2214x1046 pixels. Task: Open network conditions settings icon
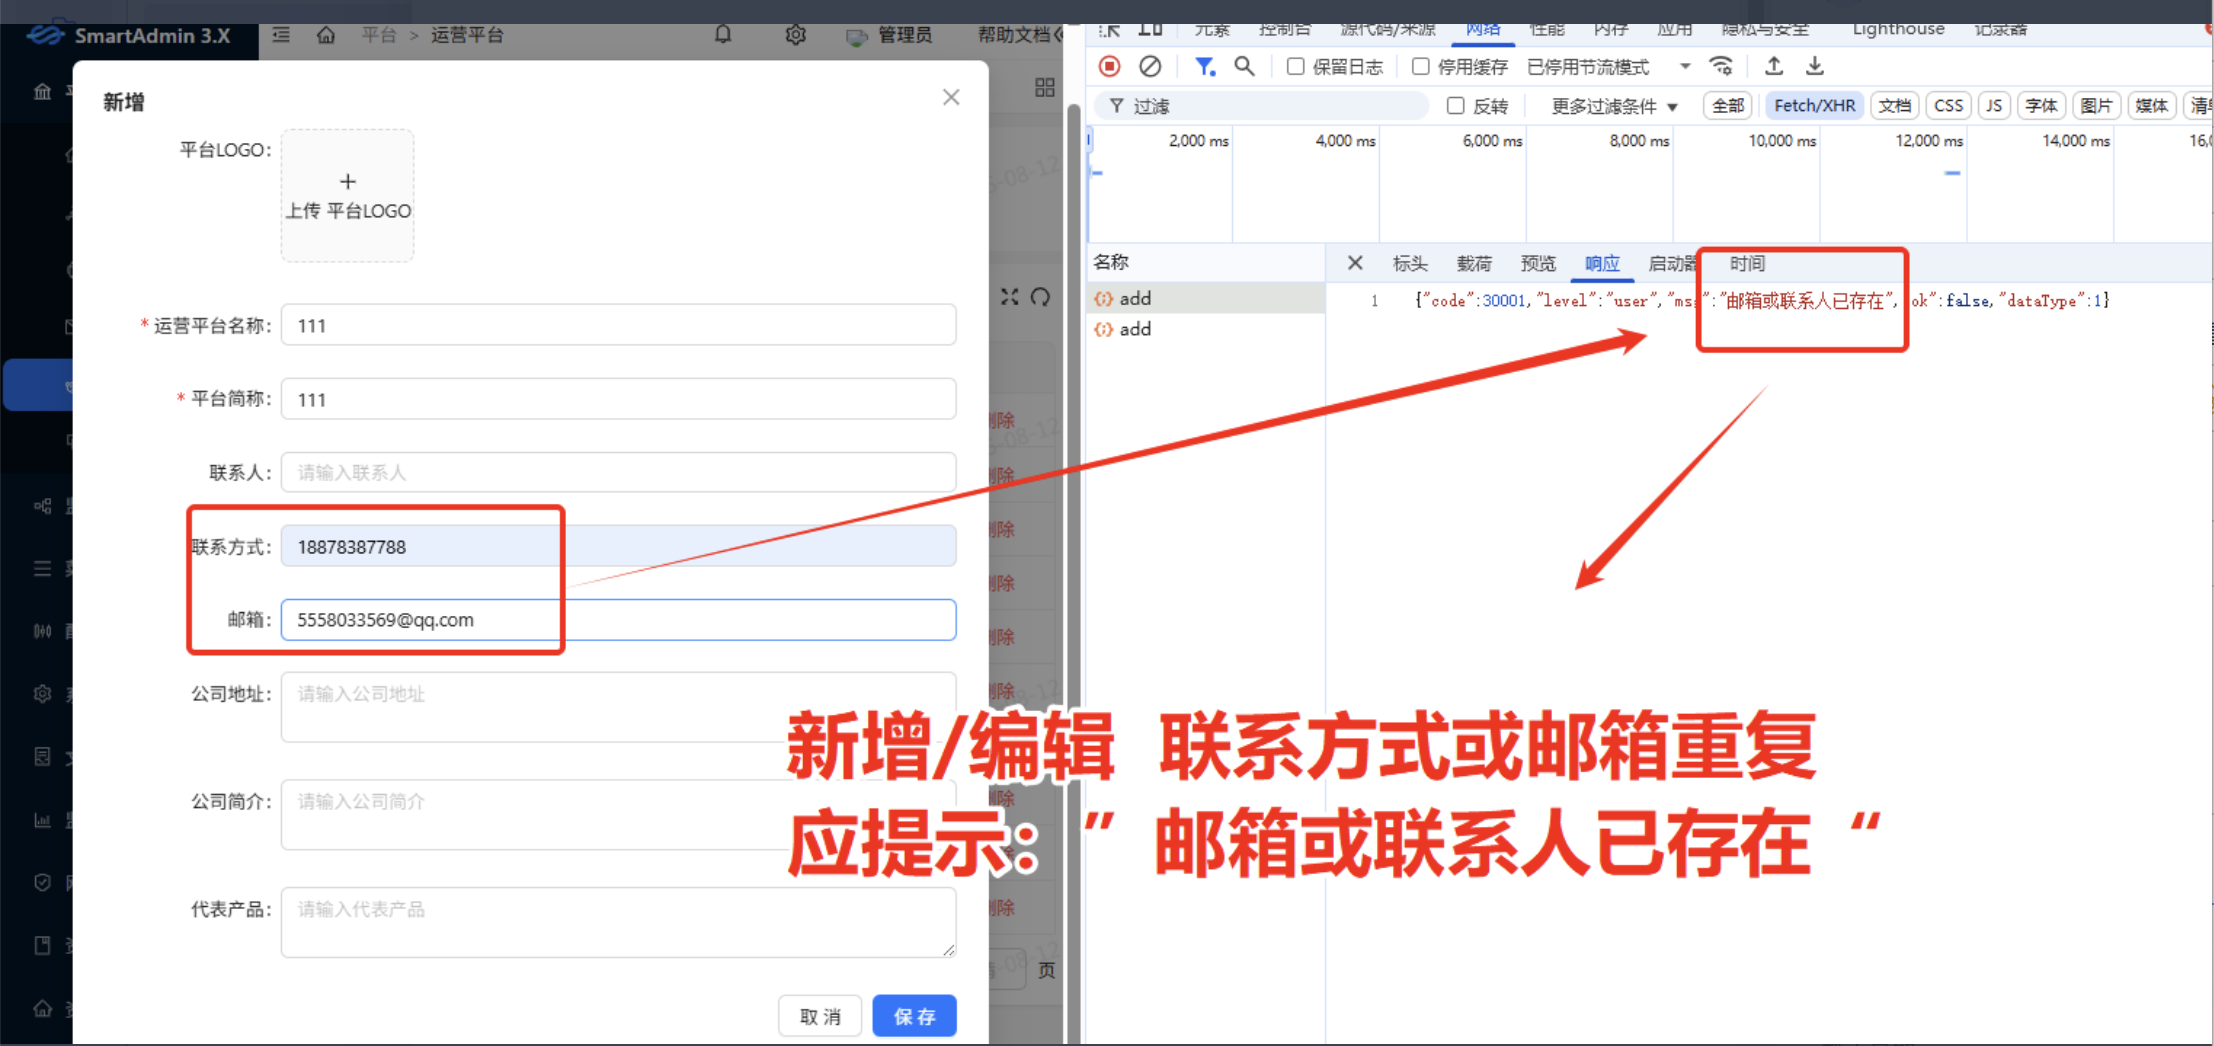pyautogui.click(x=1721, y=66)
